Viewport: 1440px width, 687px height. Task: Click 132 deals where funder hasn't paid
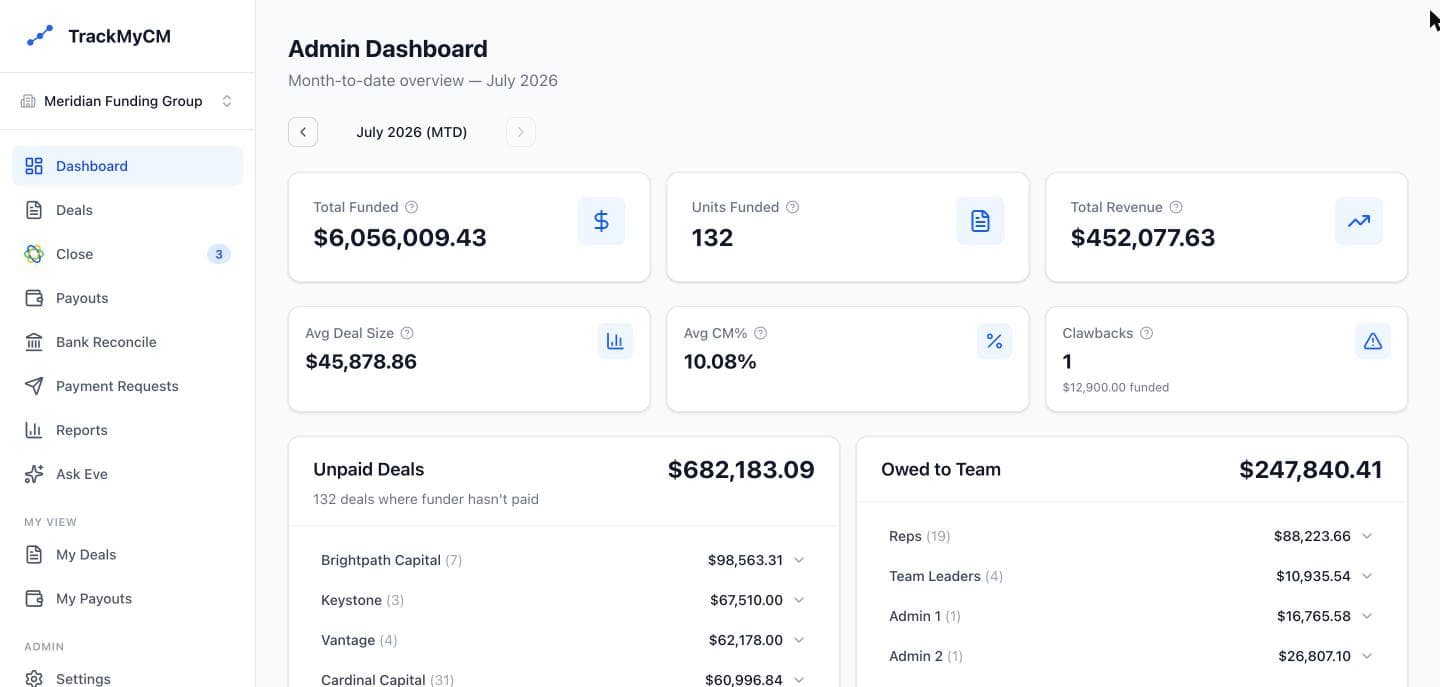(x=426, y=499)
